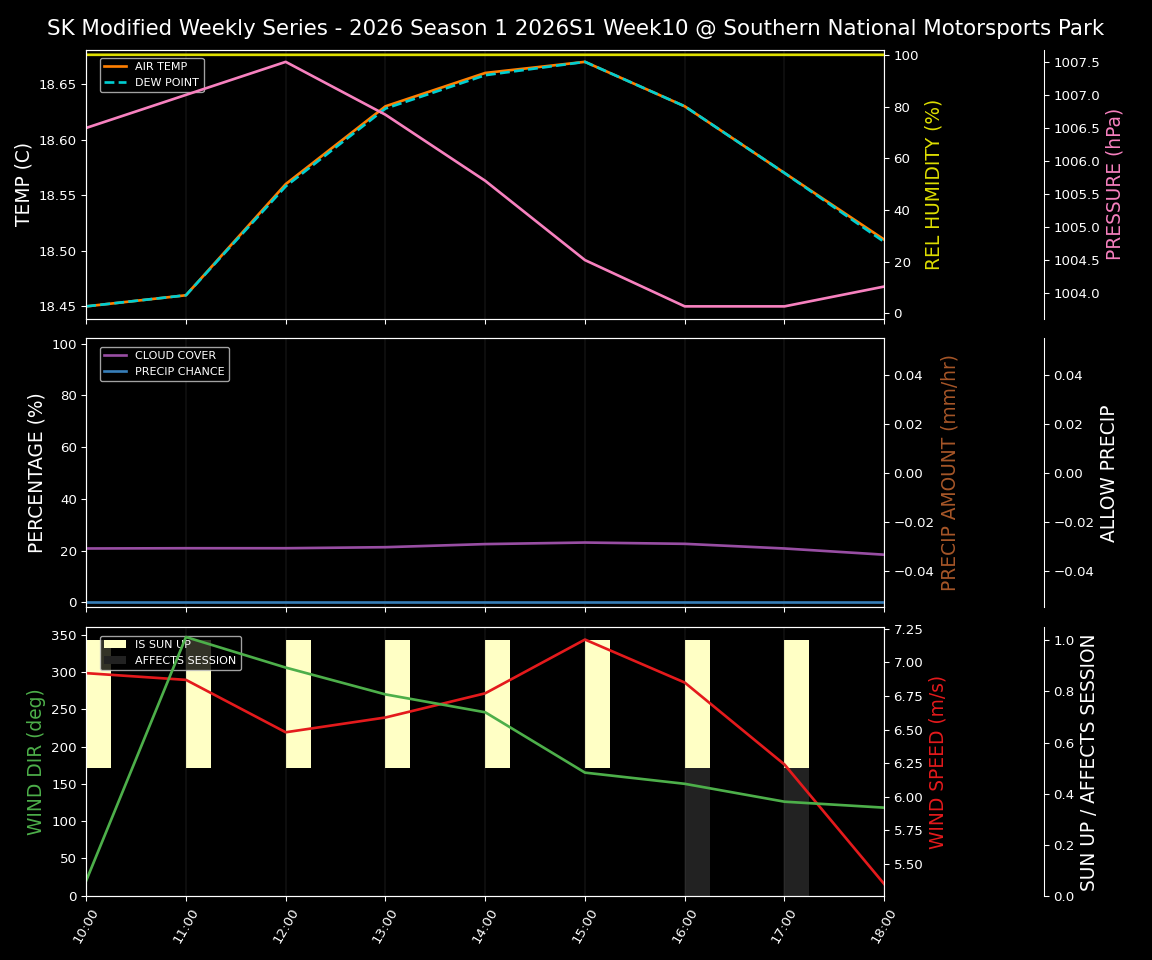Click the orange AIR TEMP color swatch

115,68
